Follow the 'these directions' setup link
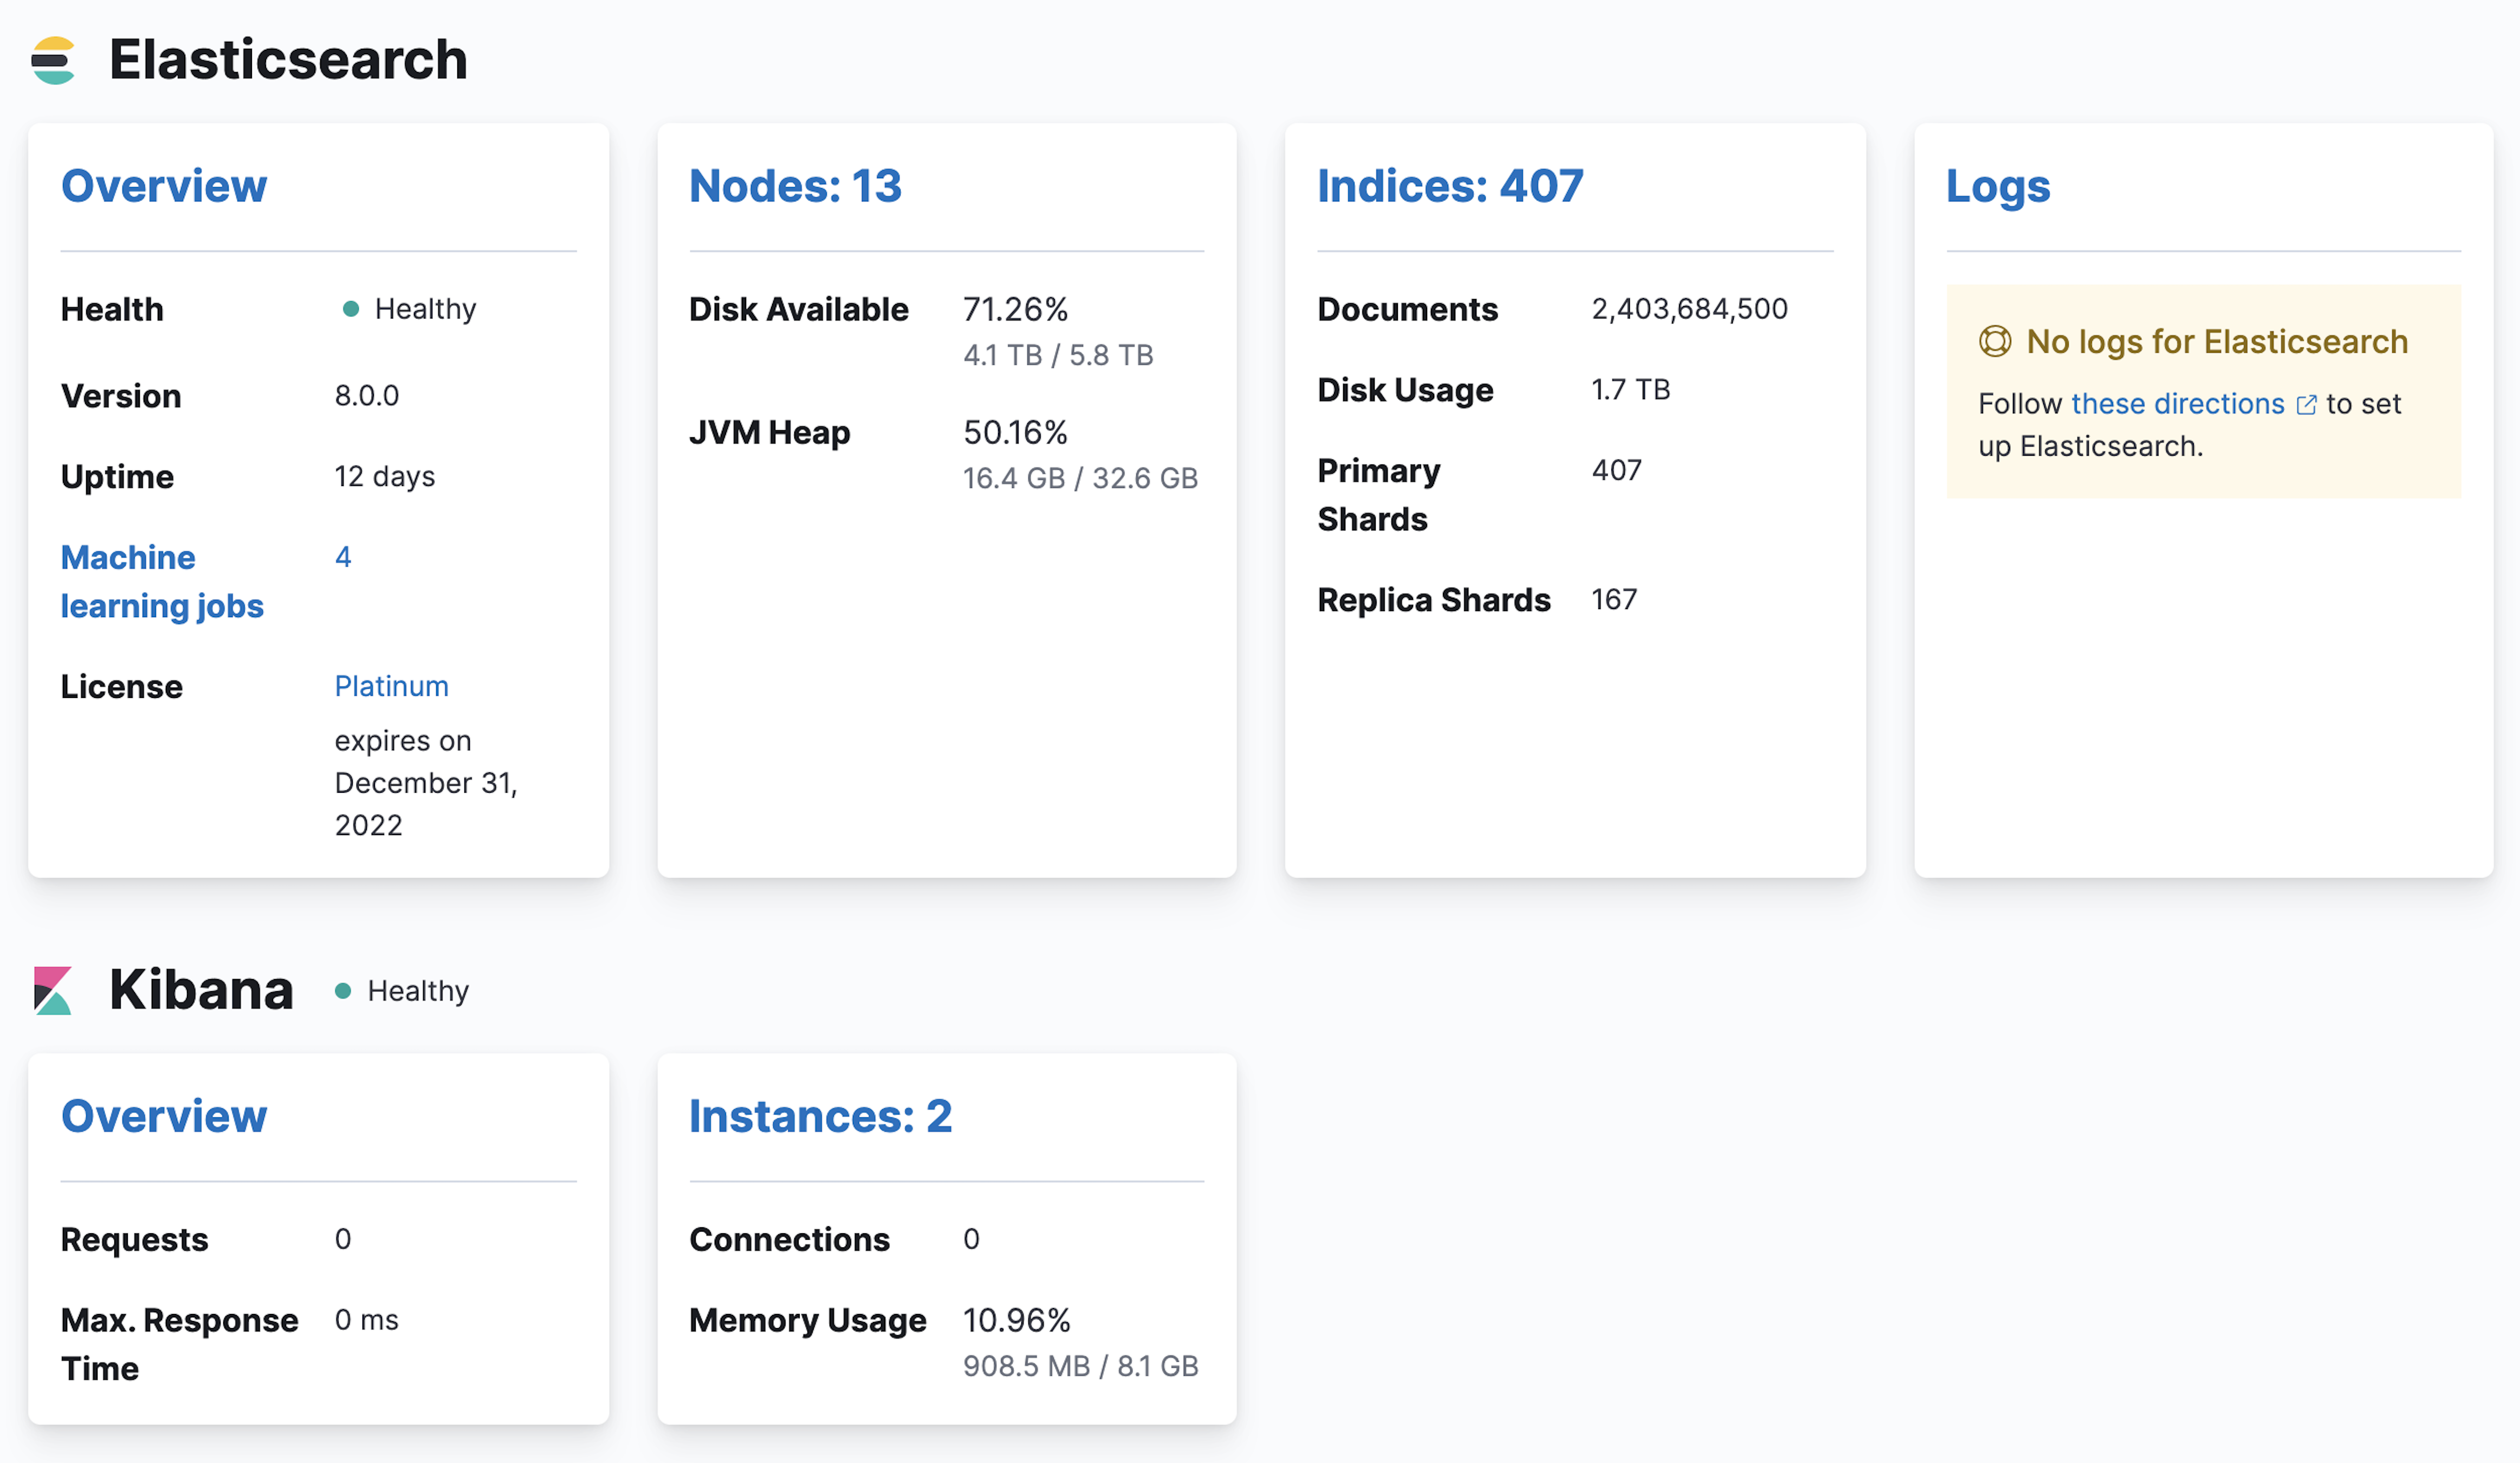 tap(2180, 404)
